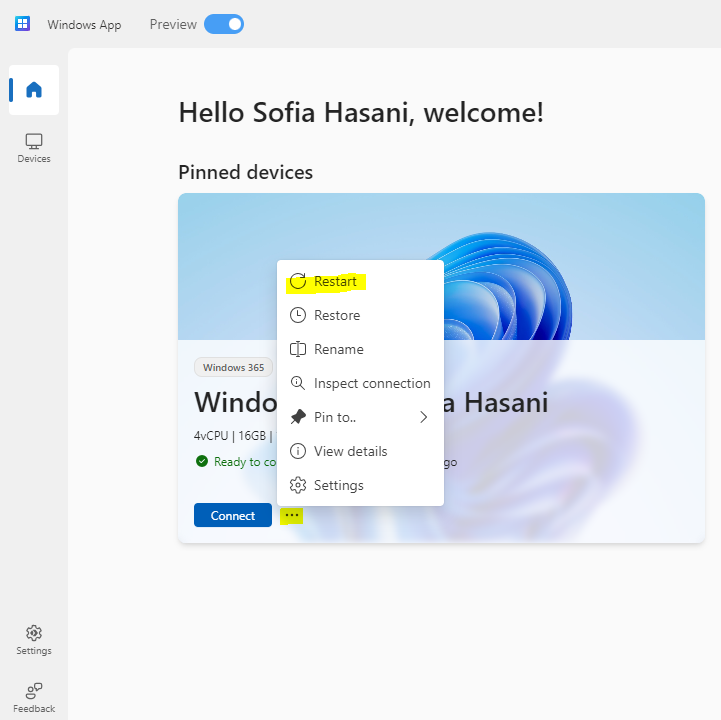Click the Connect button
721x720 pixels.
[x=233, y=515]
